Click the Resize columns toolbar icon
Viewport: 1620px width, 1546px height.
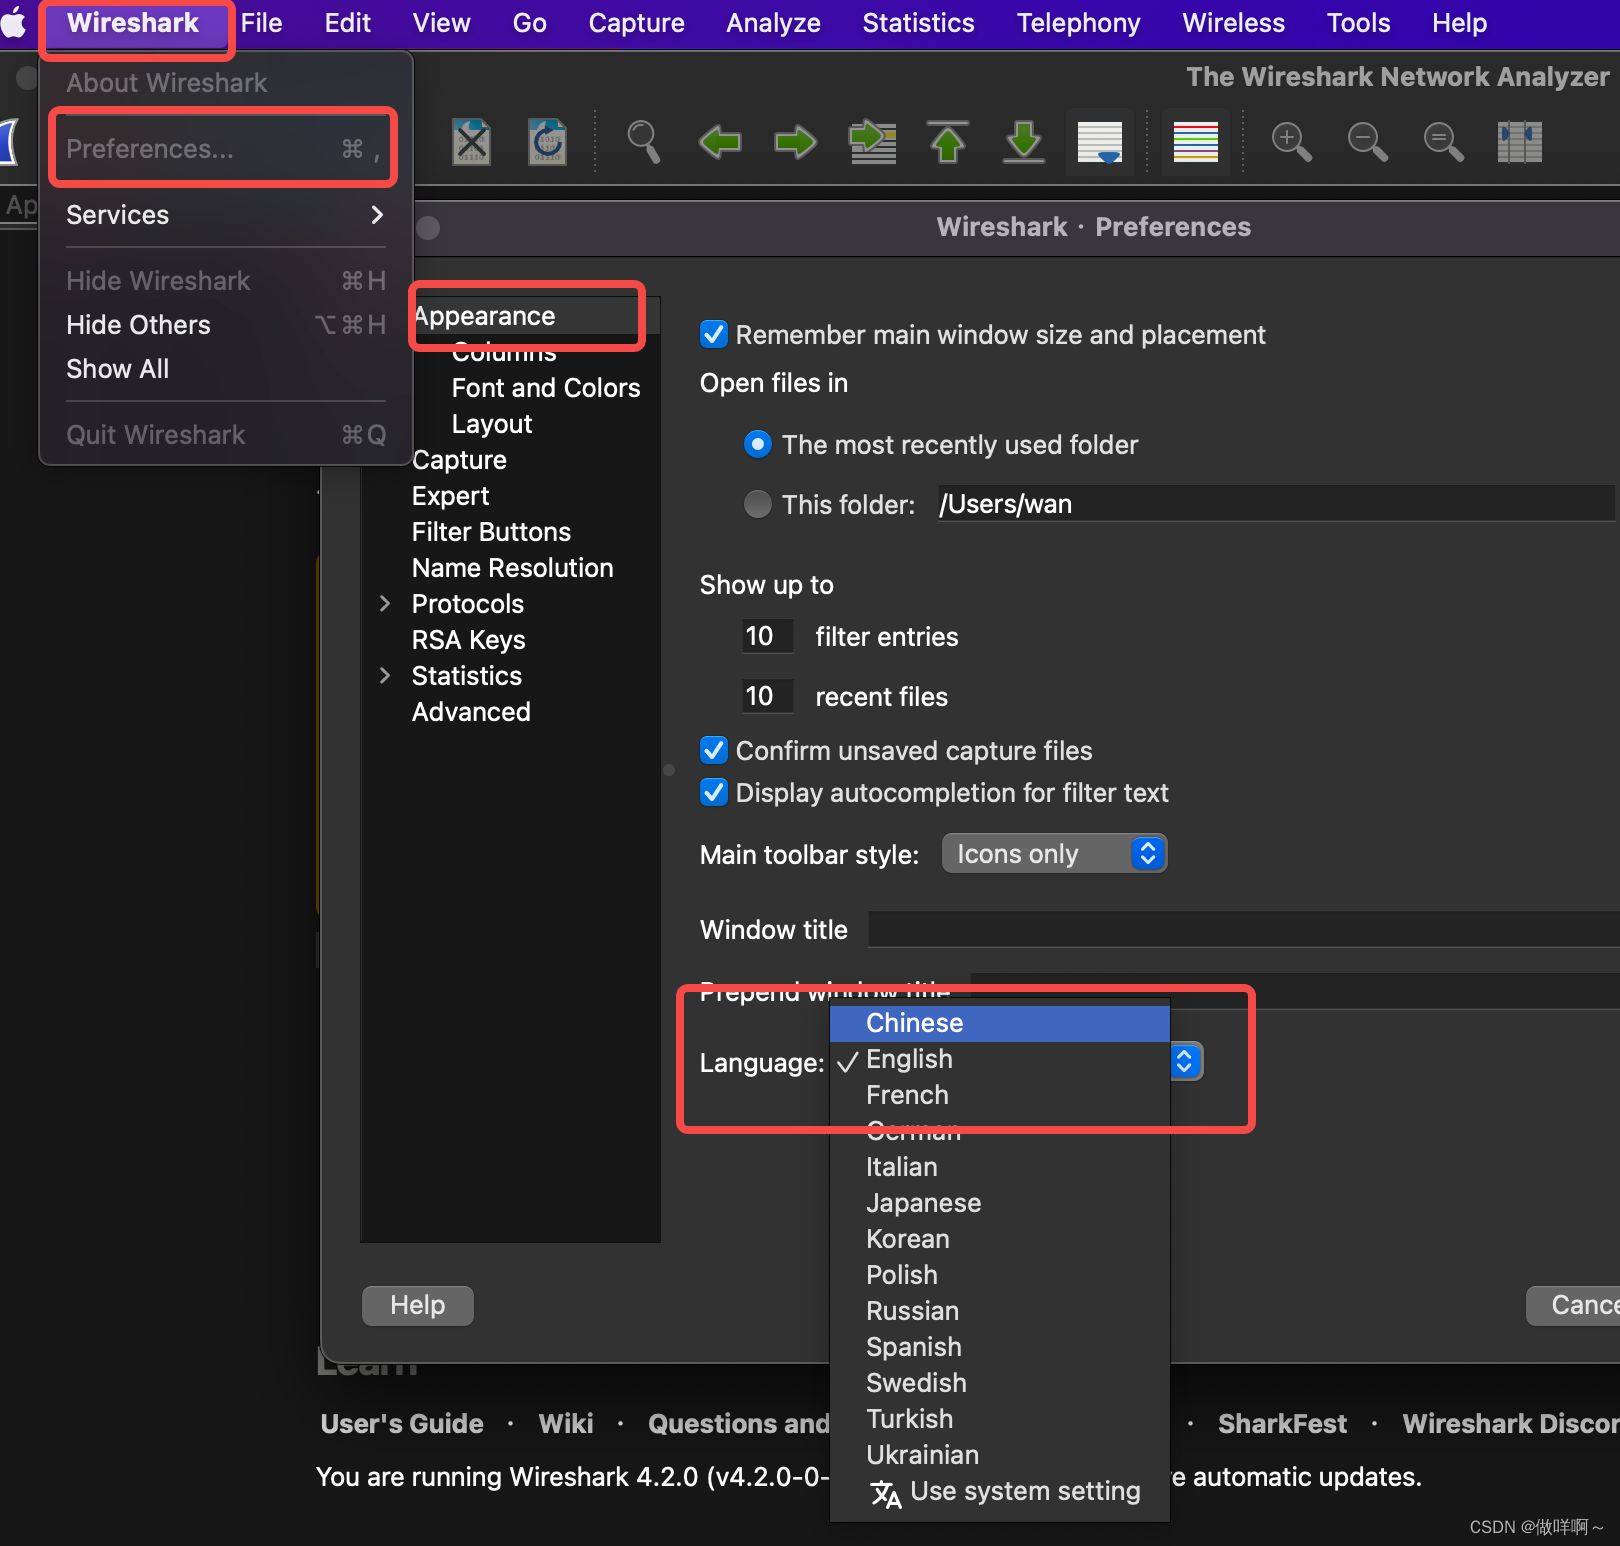tap(1520, 142)
